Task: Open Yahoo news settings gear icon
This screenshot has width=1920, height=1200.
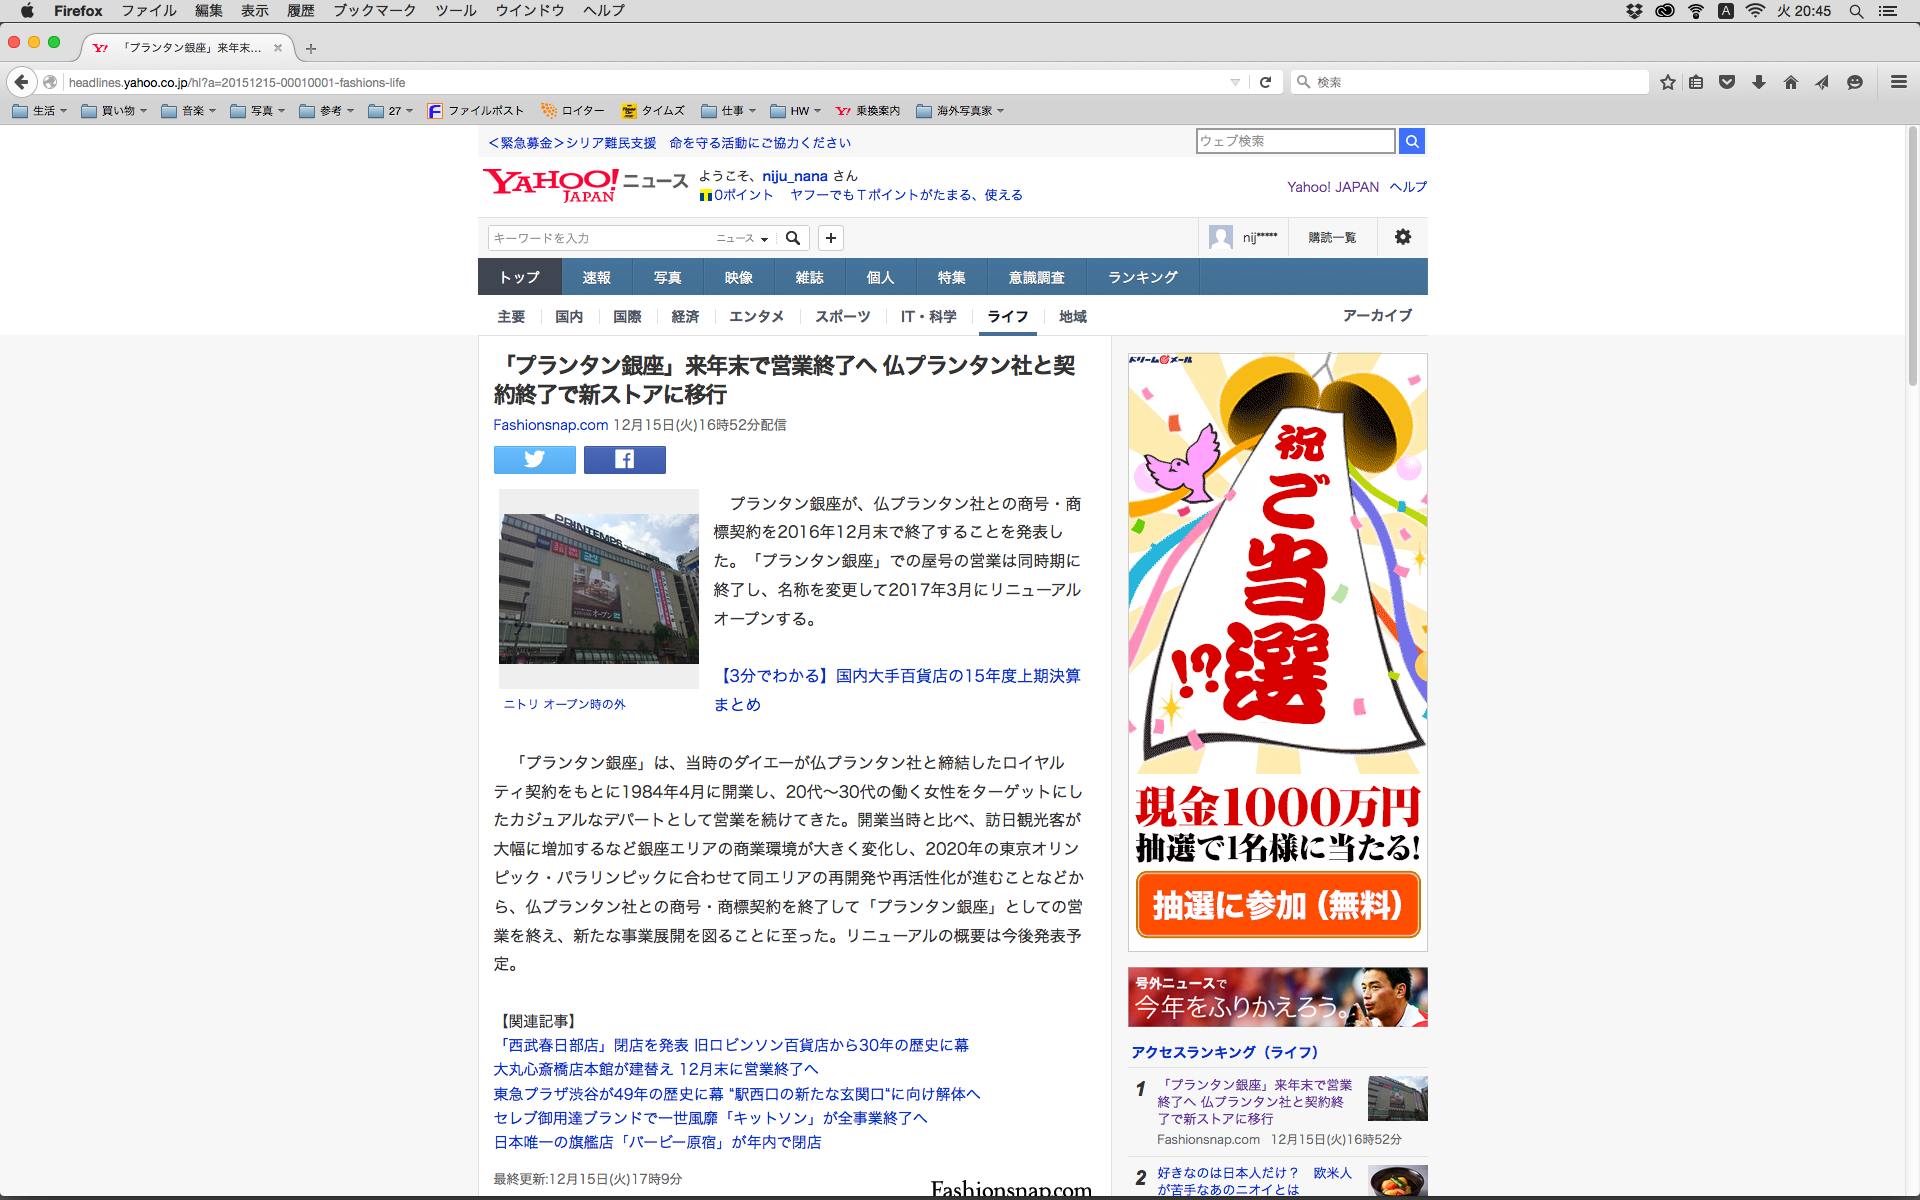Action: (1402, 237)
